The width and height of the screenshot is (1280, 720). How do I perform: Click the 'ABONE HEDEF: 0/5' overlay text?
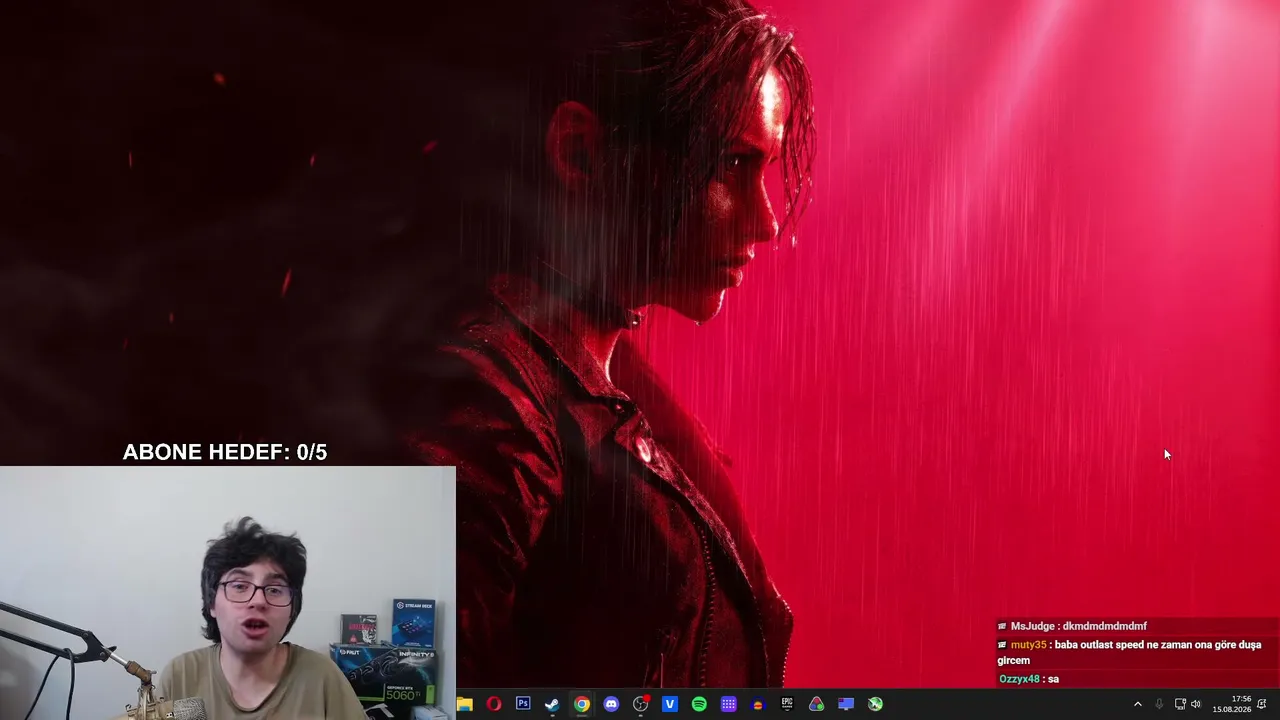tap(225, 452)
